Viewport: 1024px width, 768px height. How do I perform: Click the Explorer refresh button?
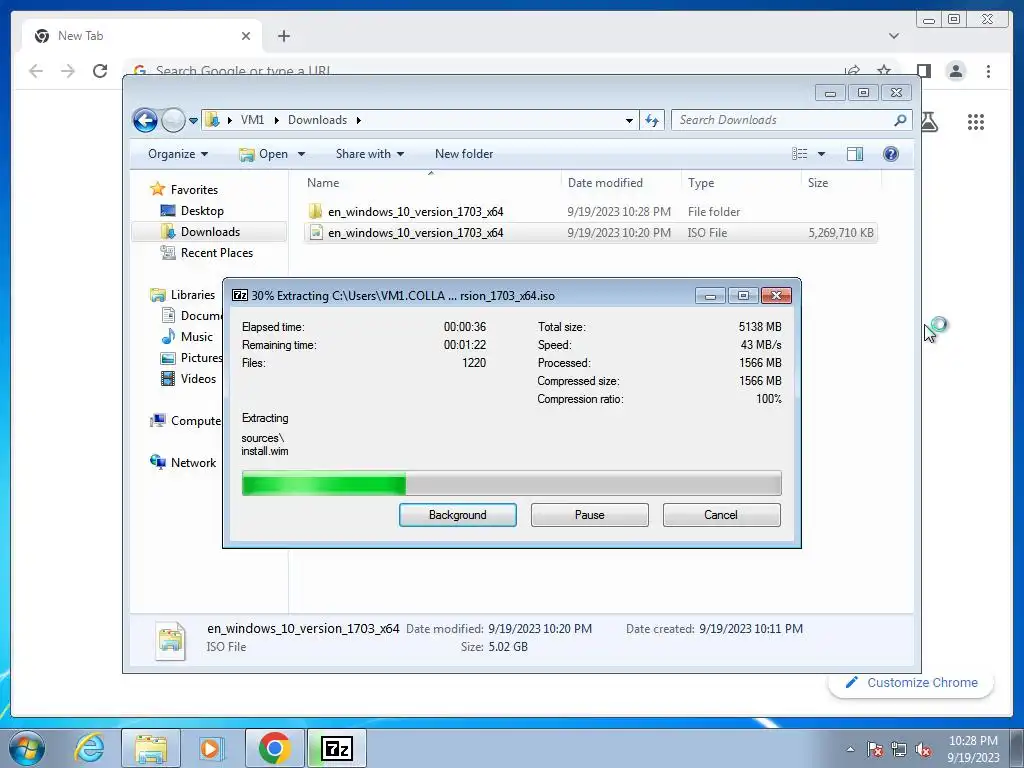652,120
